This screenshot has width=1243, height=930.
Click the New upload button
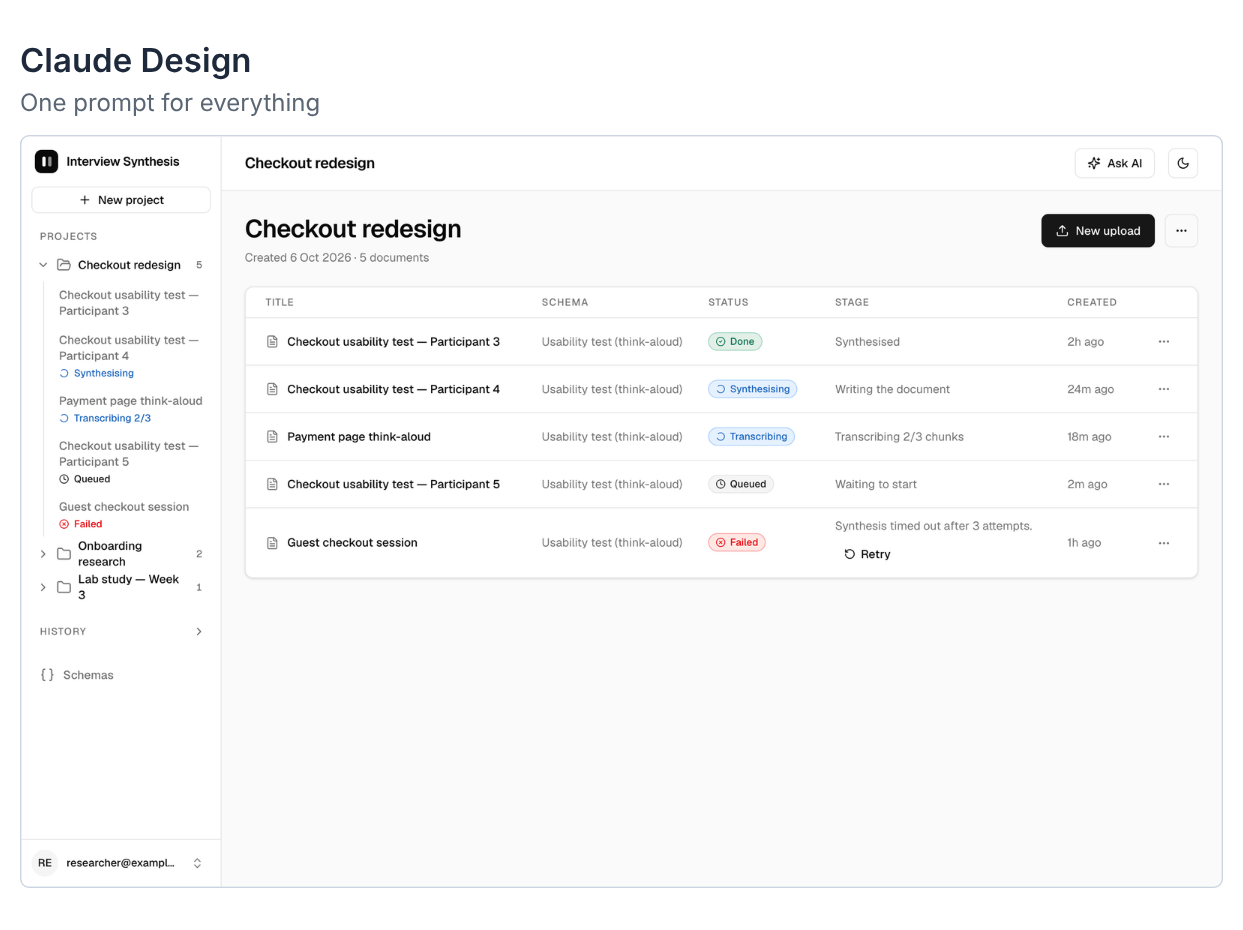[x=1098, y=231]
